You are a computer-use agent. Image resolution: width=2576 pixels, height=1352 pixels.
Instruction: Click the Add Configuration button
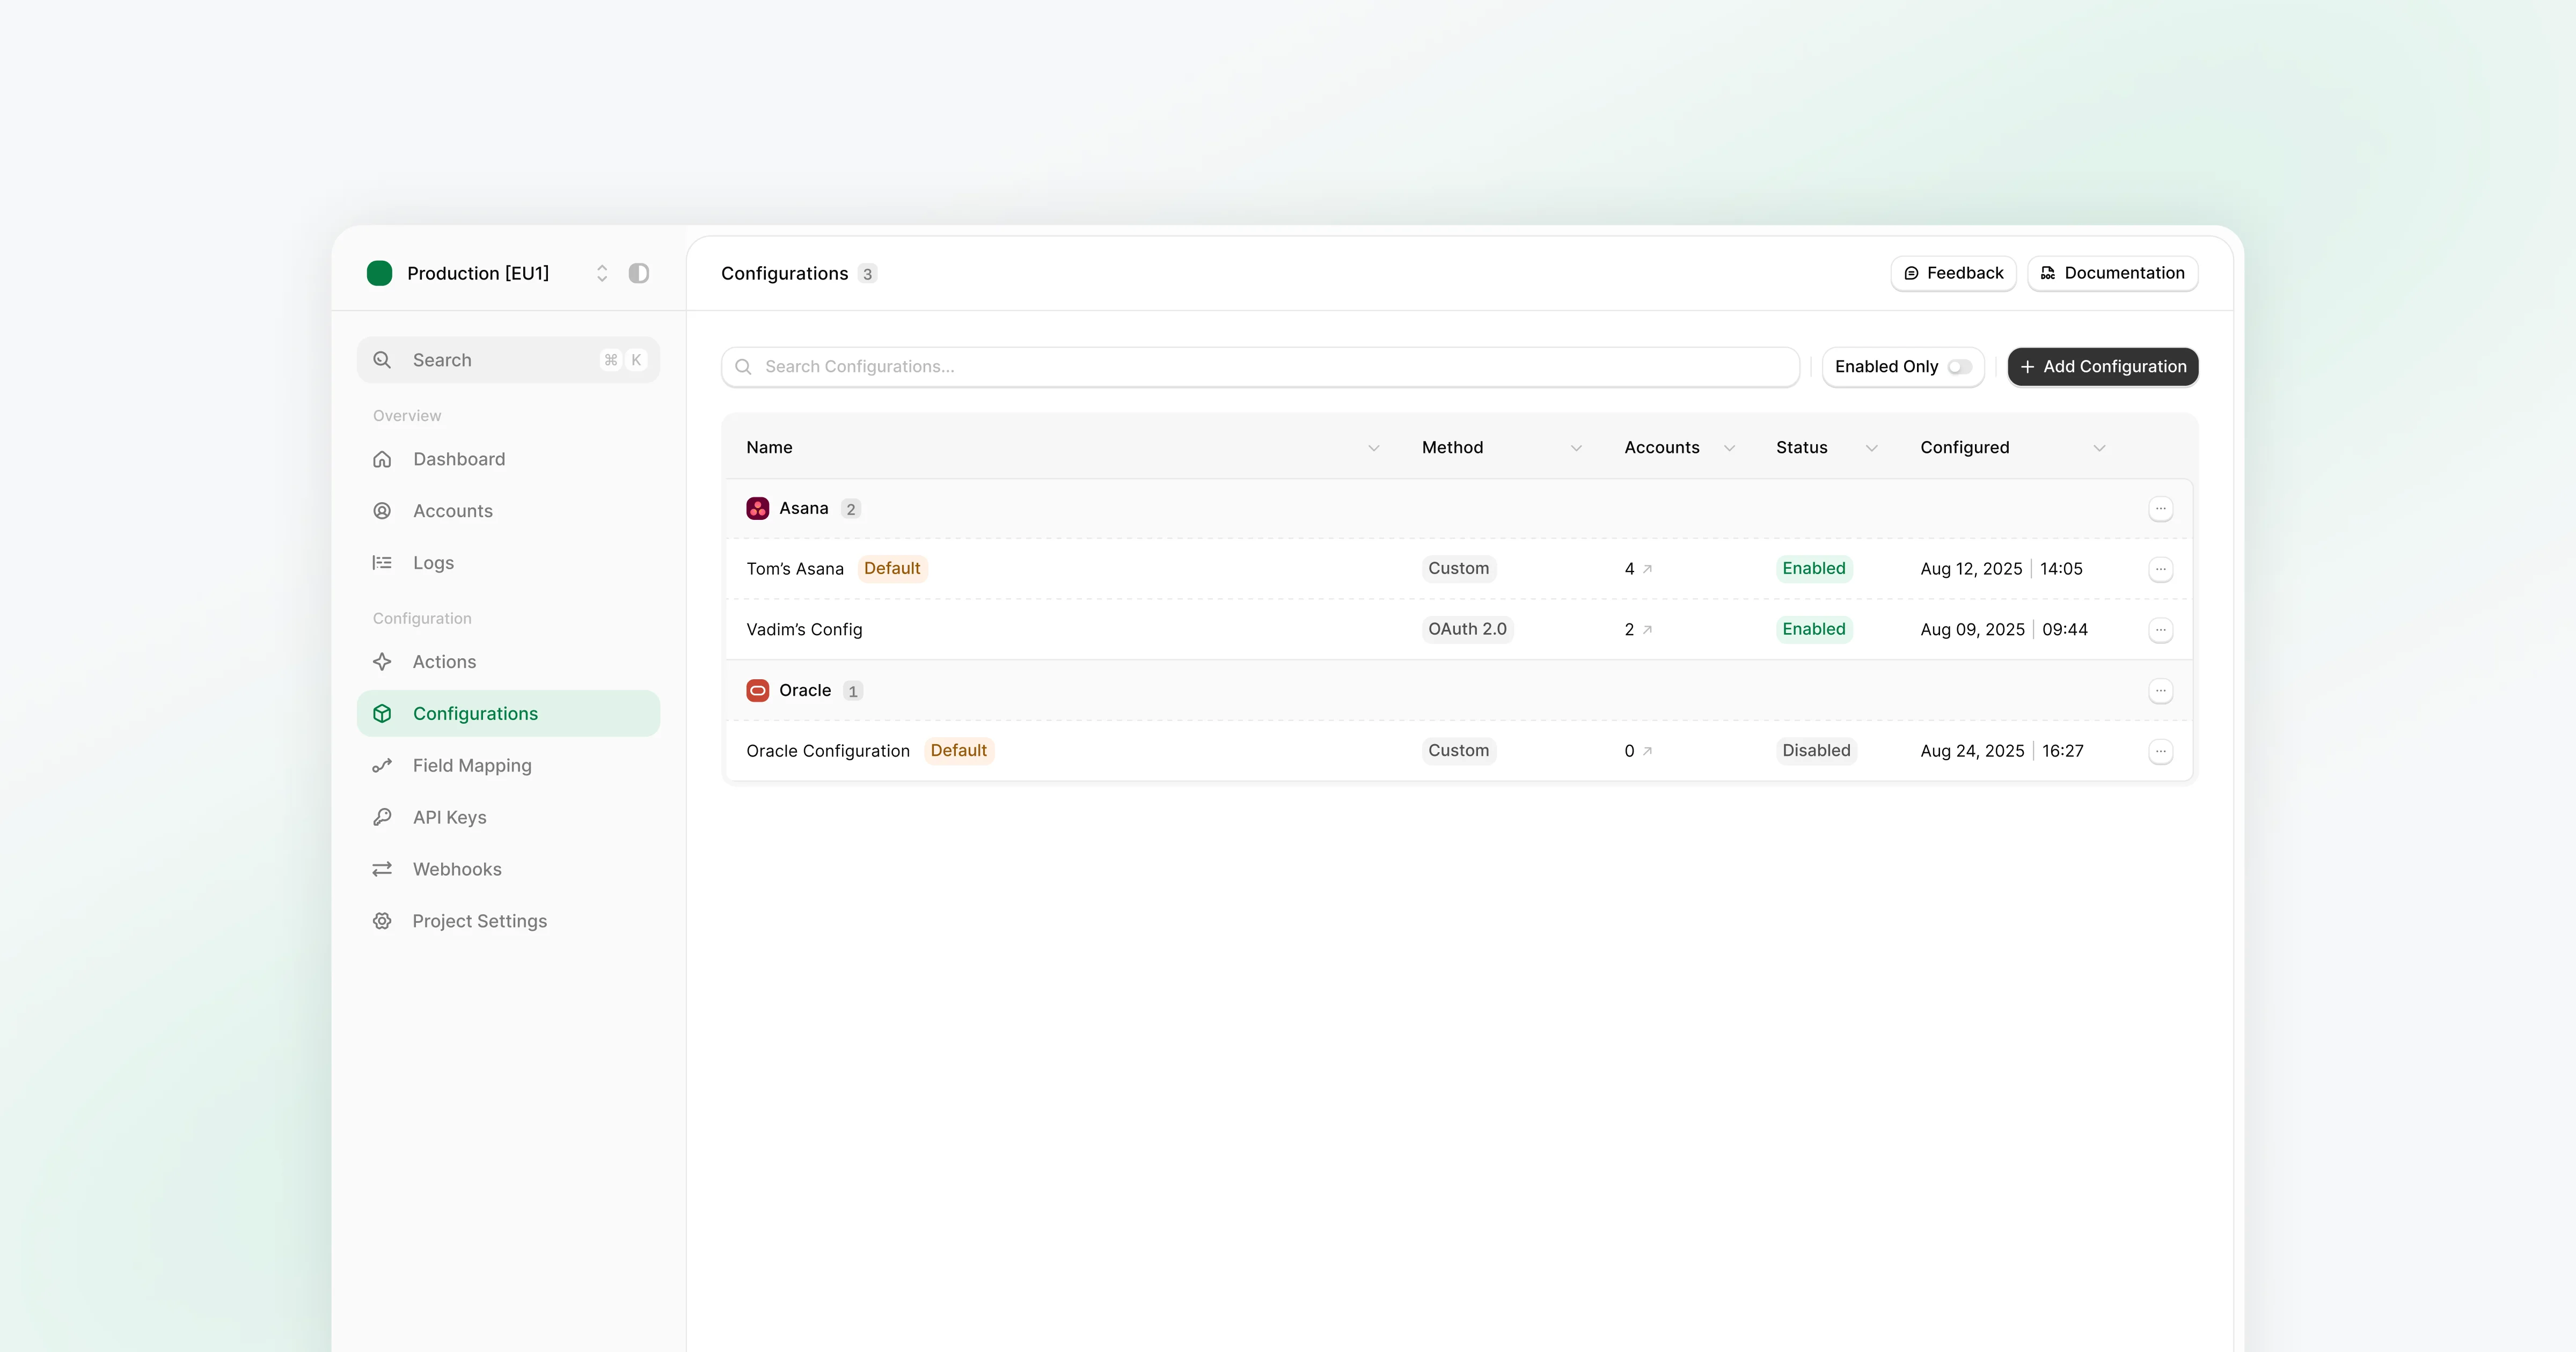click(2102, 366)
